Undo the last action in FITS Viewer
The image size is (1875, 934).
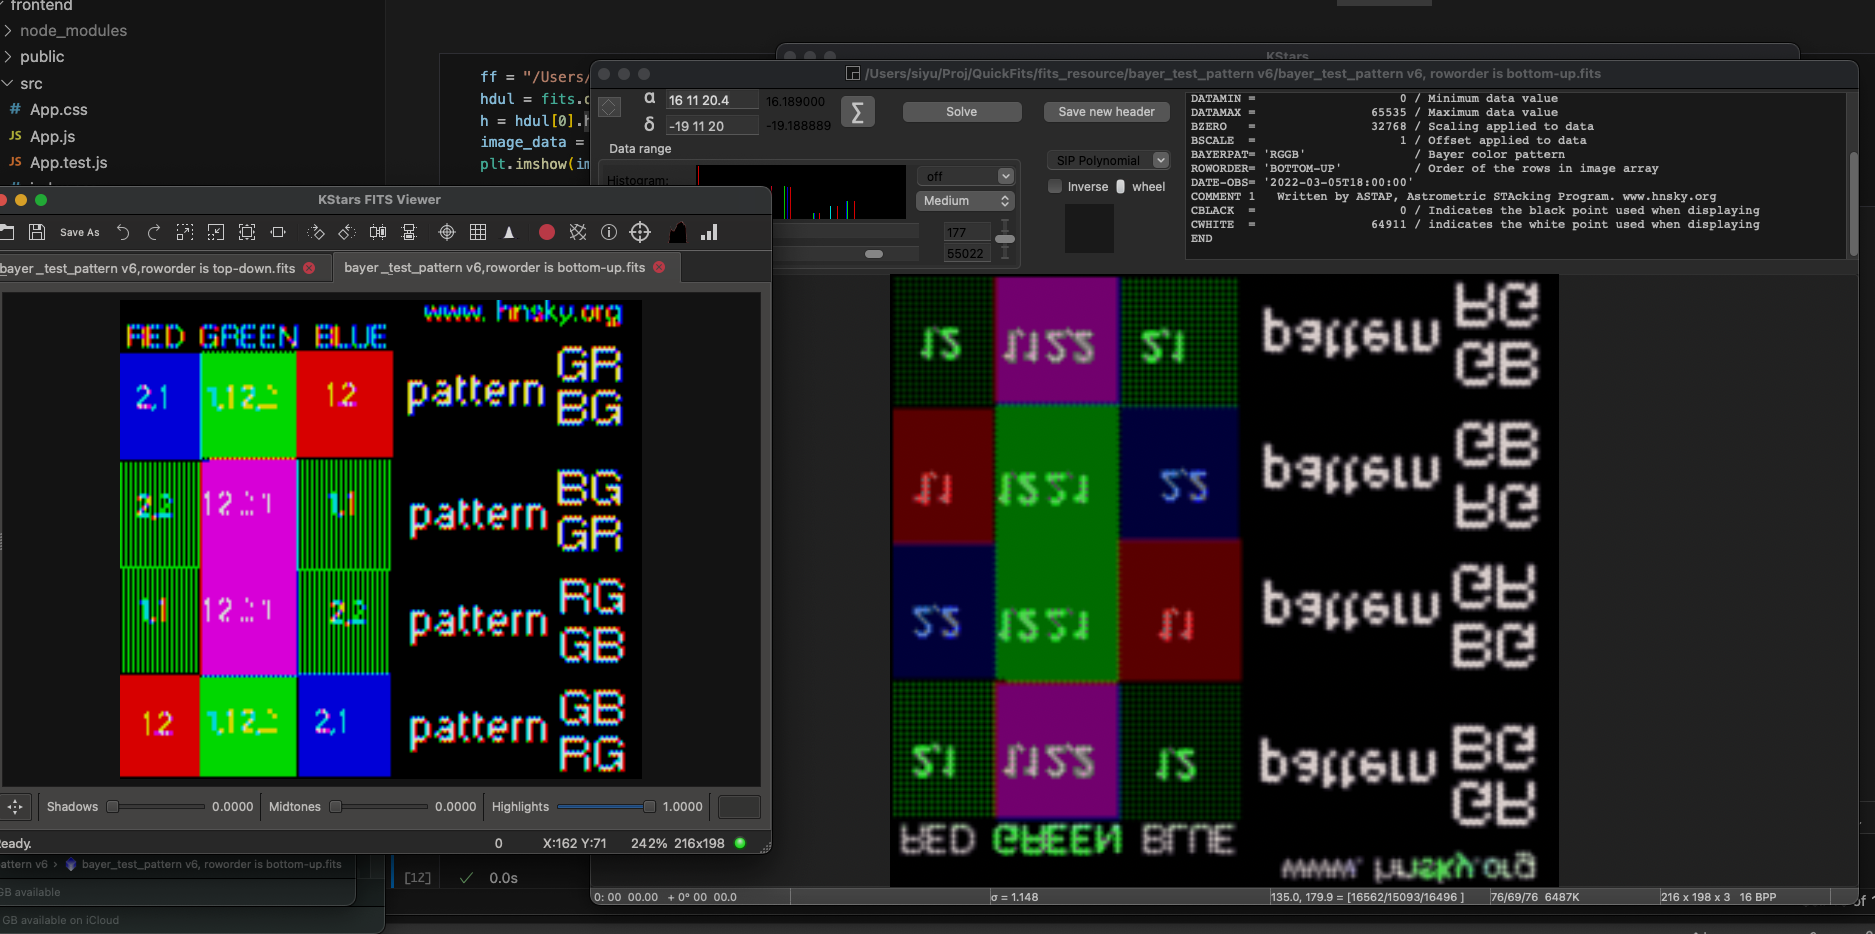(x=123, y=232)
